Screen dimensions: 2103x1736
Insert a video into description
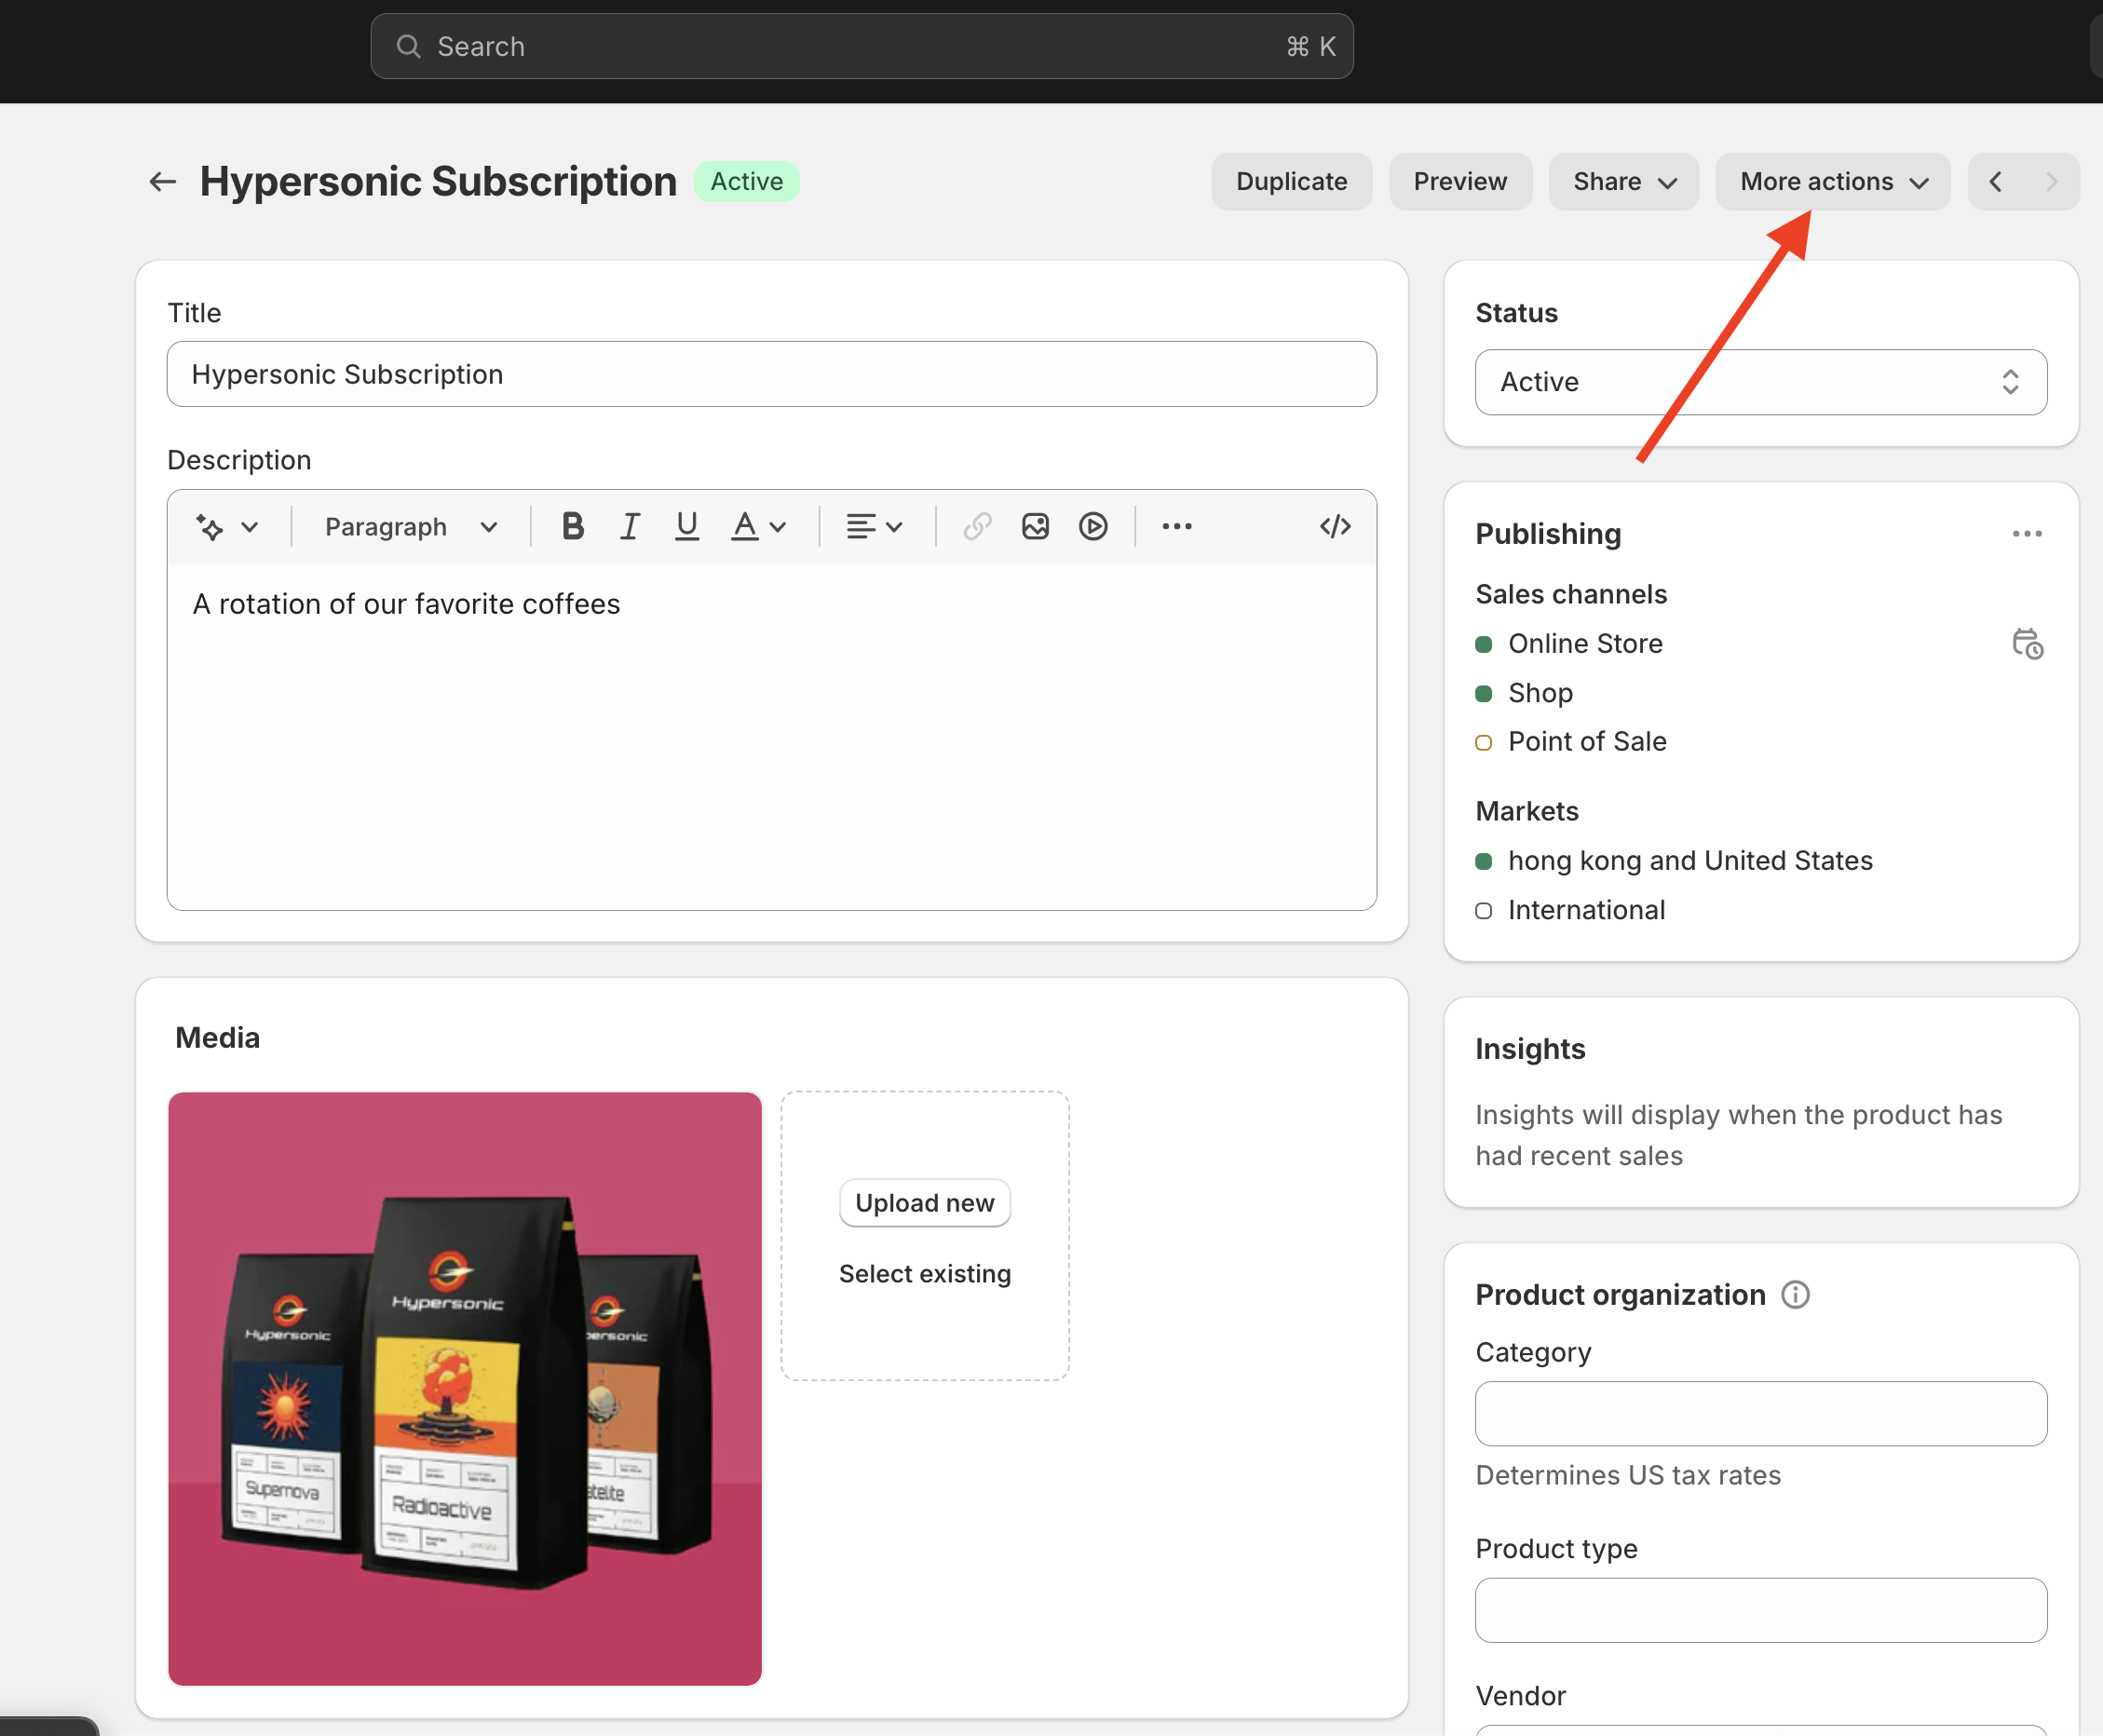click(x=1093, y=526)
